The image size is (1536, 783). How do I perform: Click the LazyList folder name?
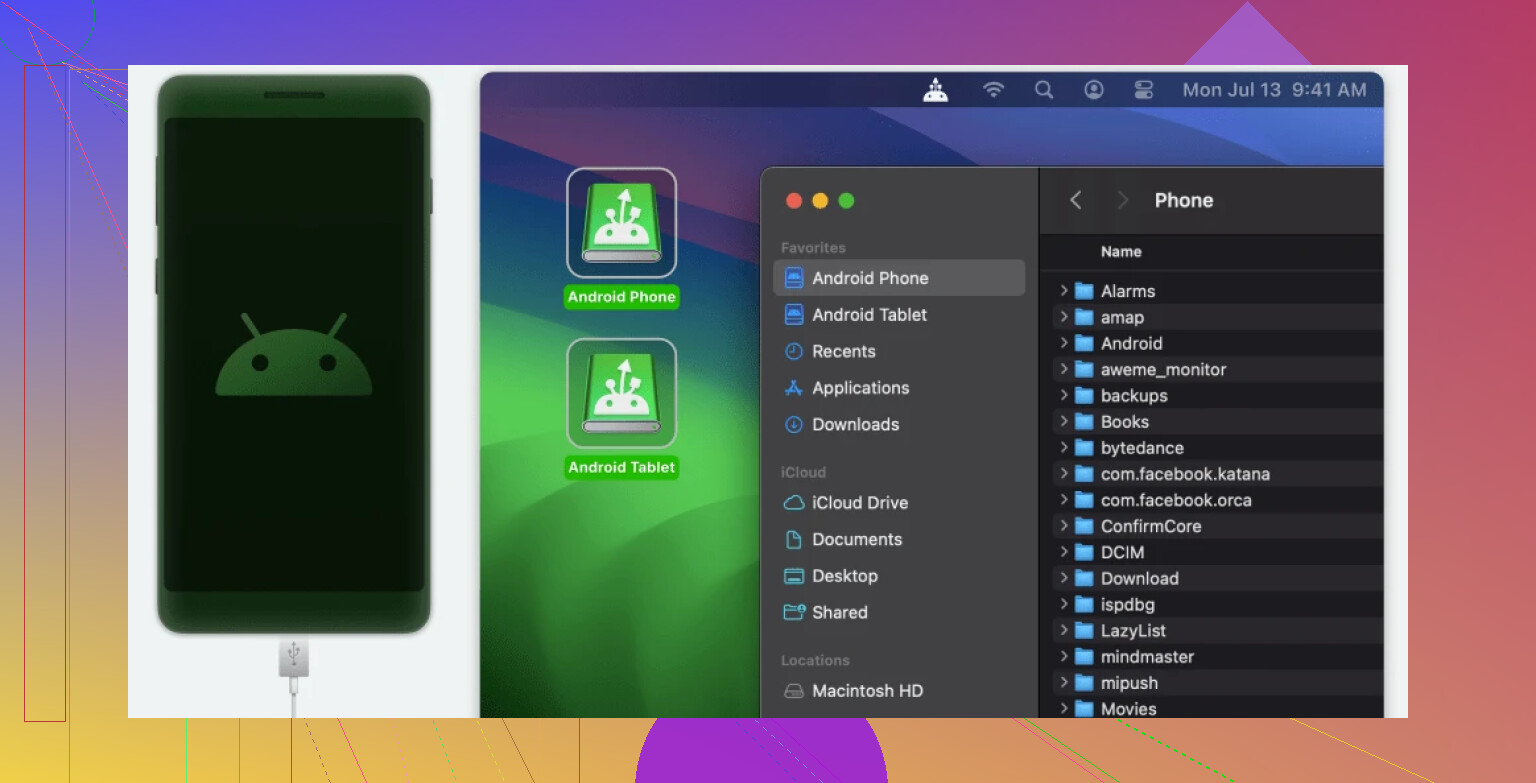1133,630
